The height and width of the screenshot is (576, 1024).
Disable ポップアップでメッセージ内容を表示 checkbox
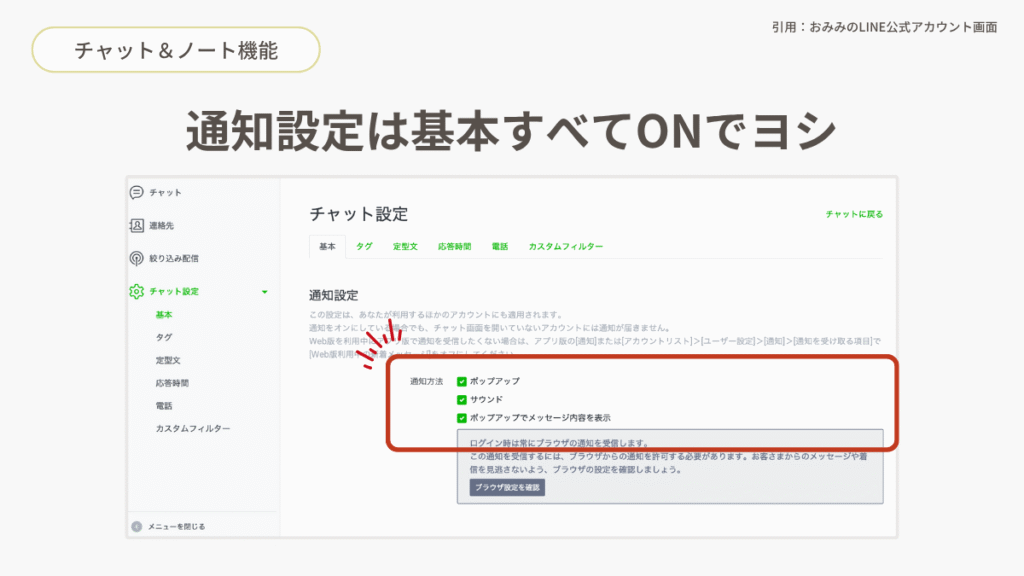click(462, 418)
